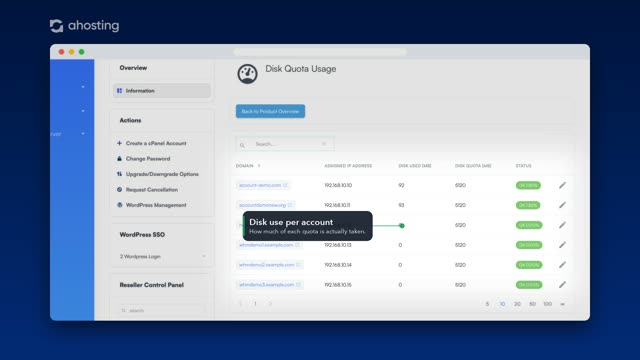
Task: Click the disk used value 93
Action: (401, 205)
